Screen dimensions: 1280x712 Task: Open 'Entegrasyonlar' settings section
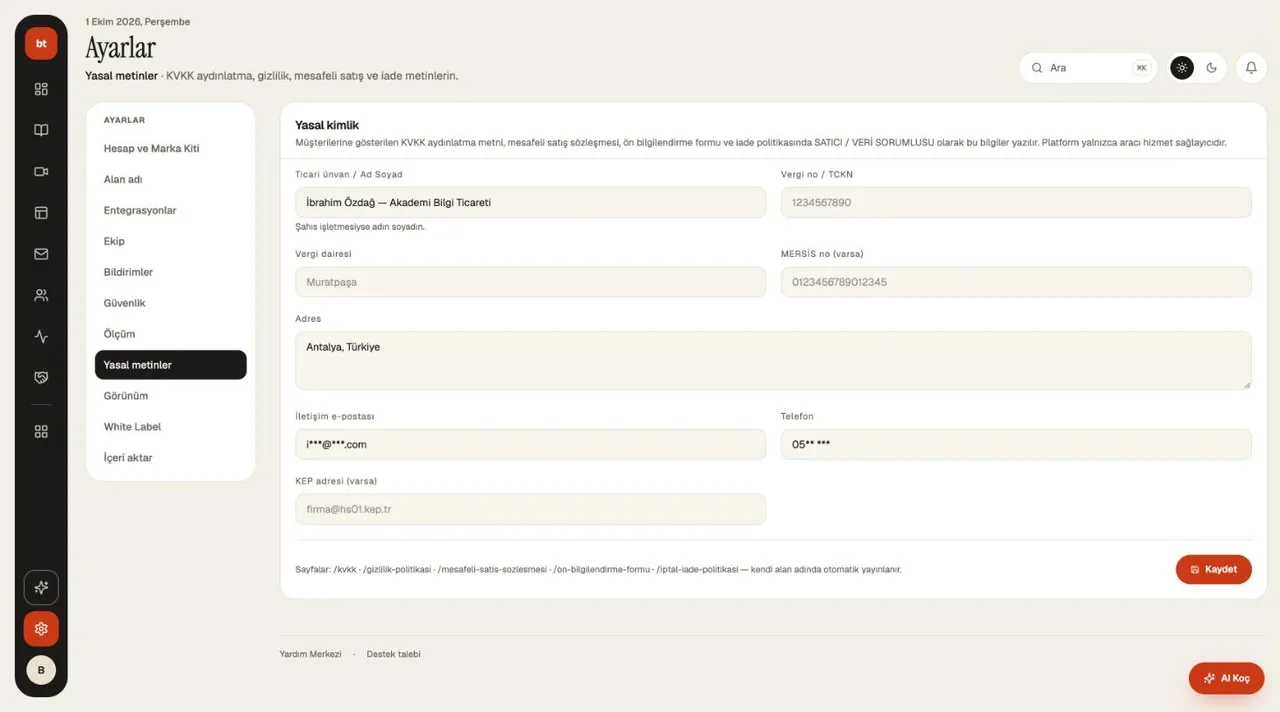tap(171, 211)
